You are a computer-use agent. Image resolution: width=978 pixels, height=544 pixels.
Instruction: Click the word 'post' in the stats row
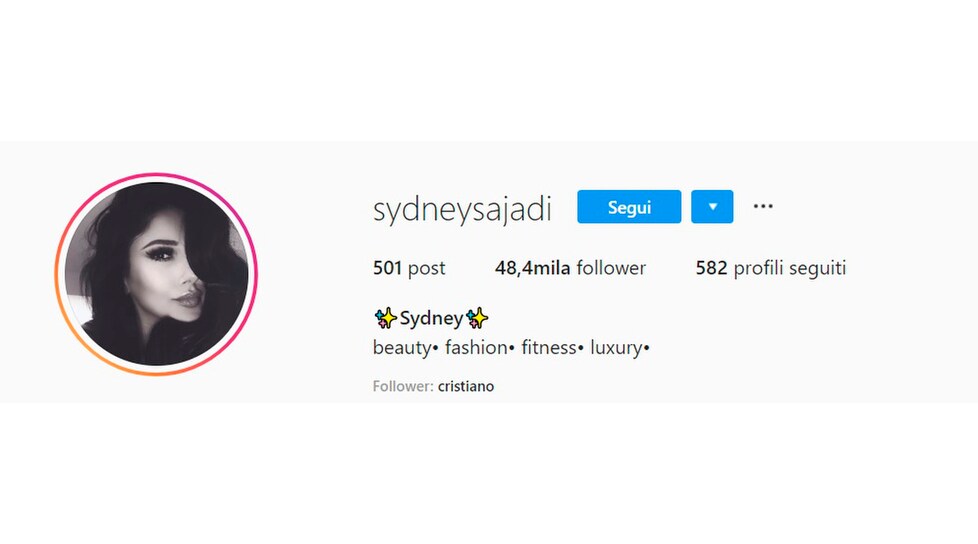point(427,269)
